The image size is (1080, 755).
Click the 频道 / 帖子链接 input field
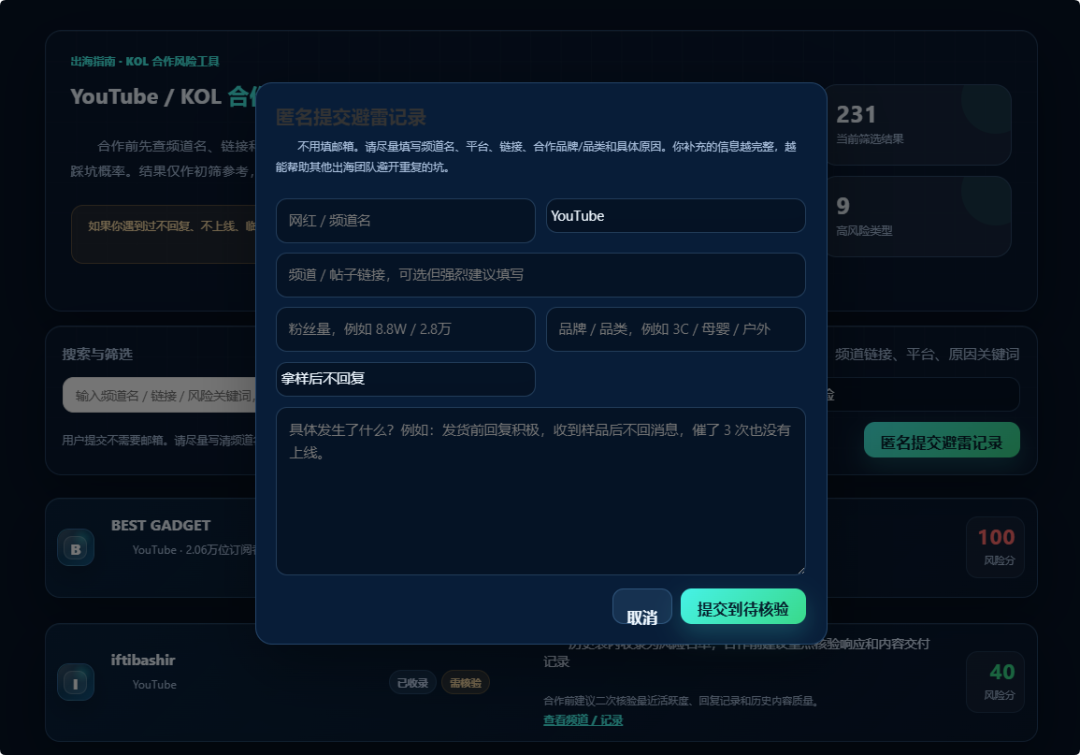(541, 275)
